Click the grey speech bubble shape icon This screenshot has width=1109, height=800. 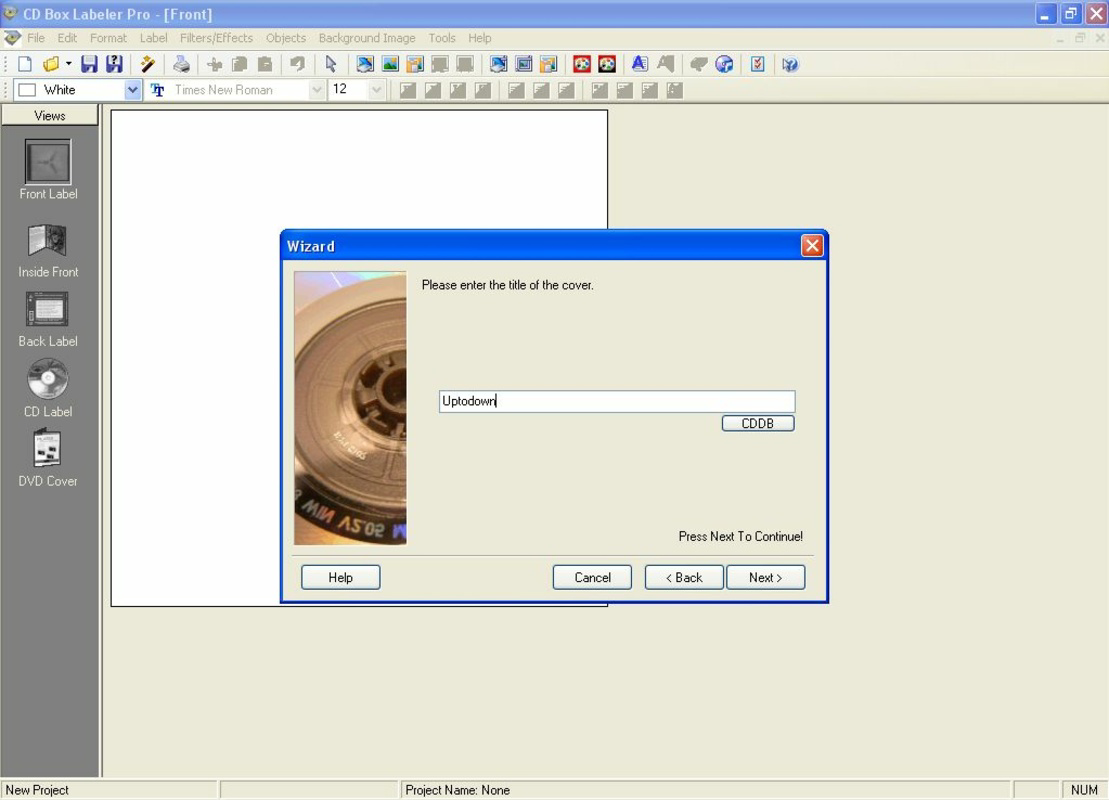point(698,65)
